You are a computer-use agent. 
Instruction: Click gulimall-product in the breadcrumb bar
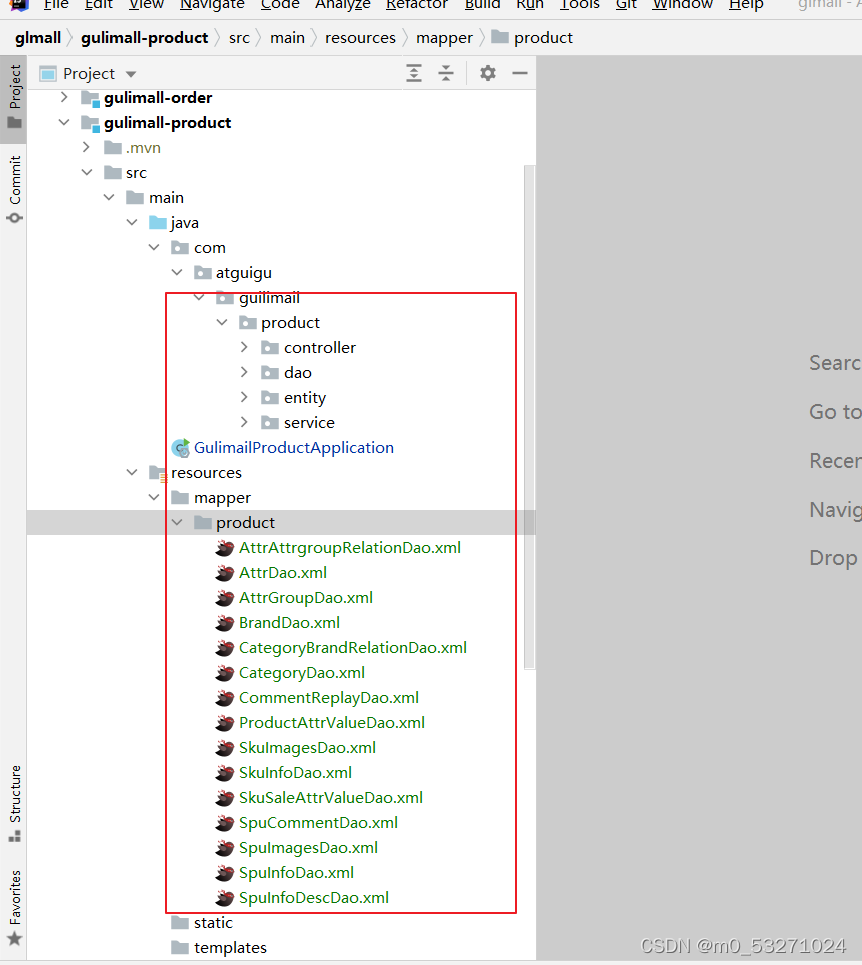point(145,38)
